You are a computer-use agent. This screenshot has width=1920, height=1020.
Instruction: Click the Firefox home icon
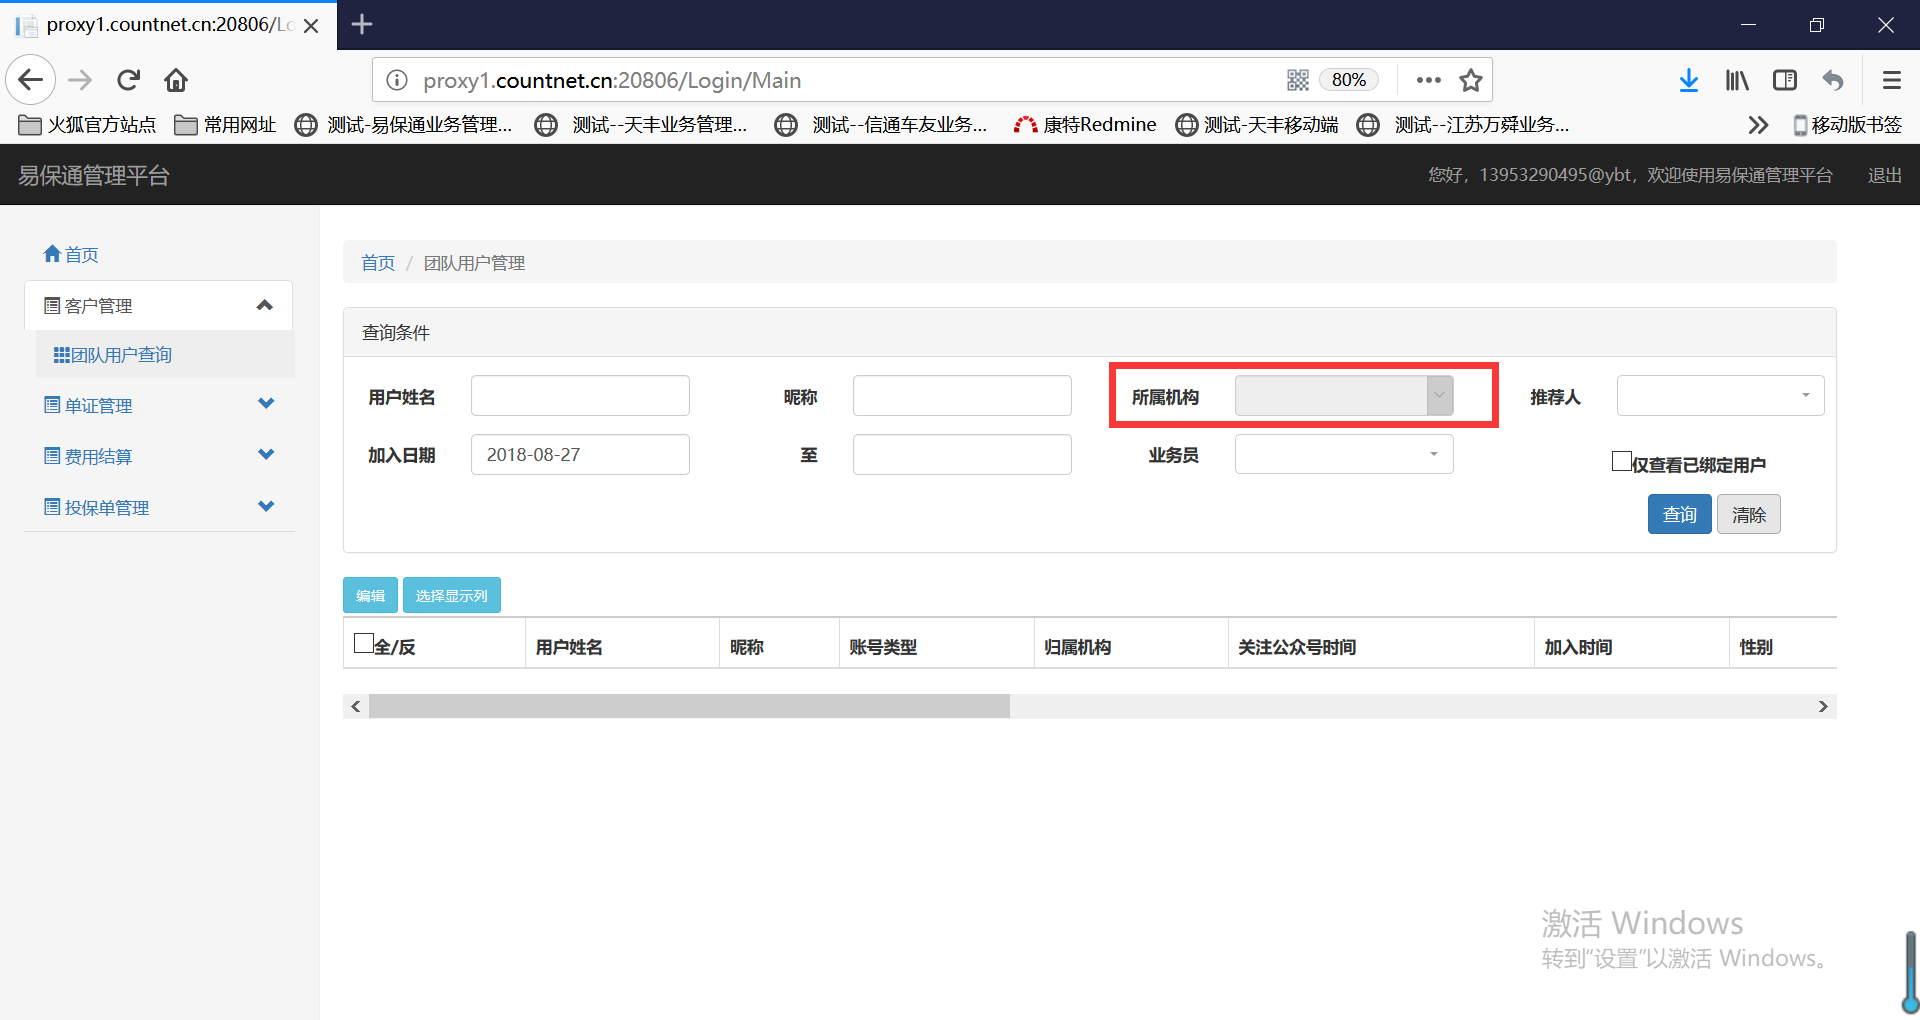click(176, 80)
